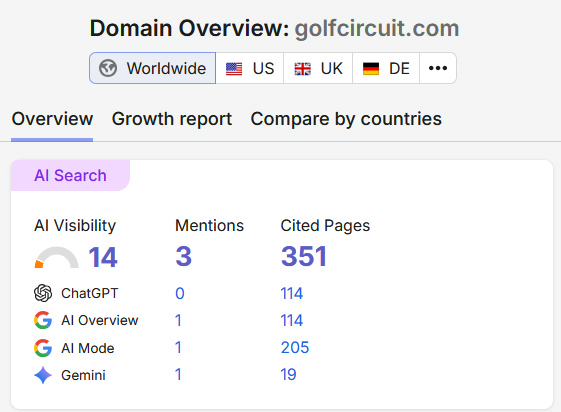Open AI Mode cited pages 205
The image size is (561, 412).
click(x=295, y=348)
